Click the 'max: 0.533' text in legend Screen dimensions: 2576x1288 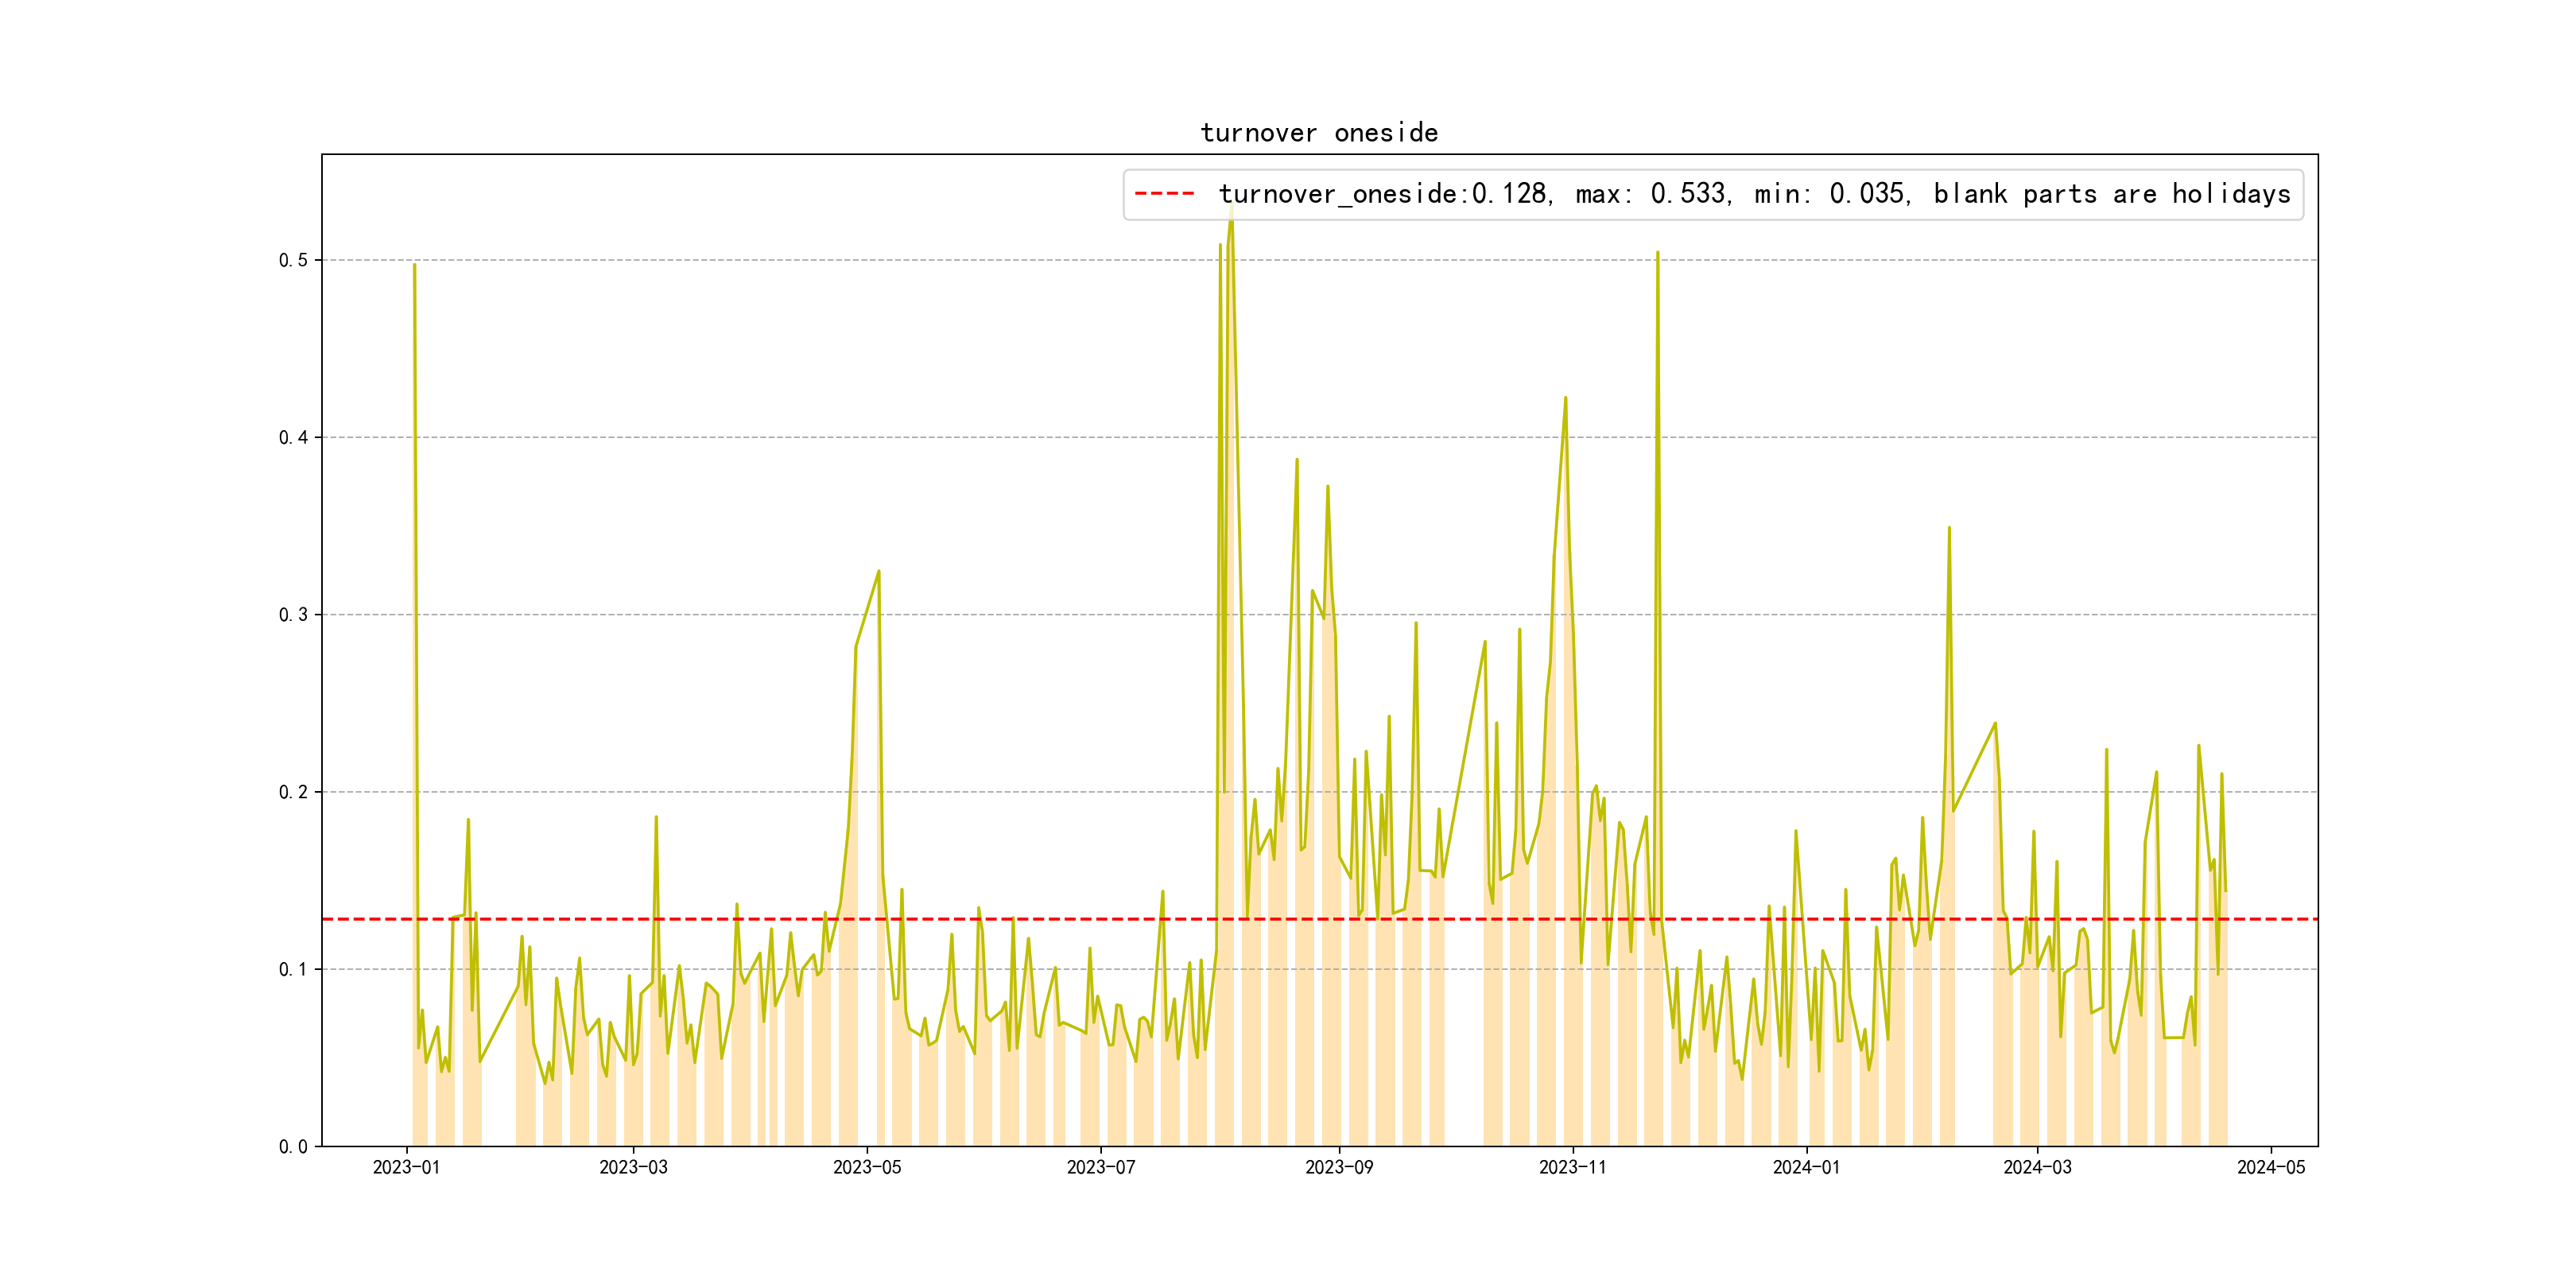[1653, 194]
